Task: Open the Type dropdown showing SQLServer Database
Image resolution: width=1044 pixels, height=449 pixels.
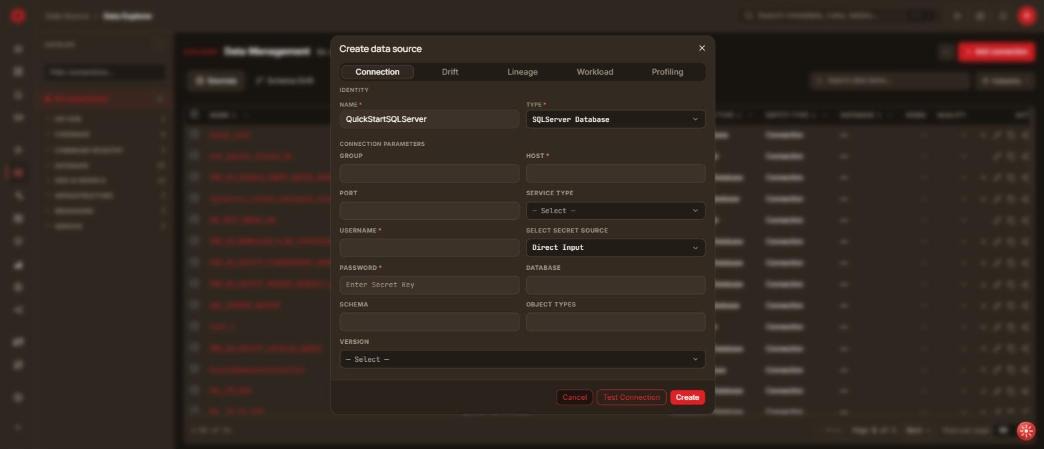Action: [x=616, y=119]
